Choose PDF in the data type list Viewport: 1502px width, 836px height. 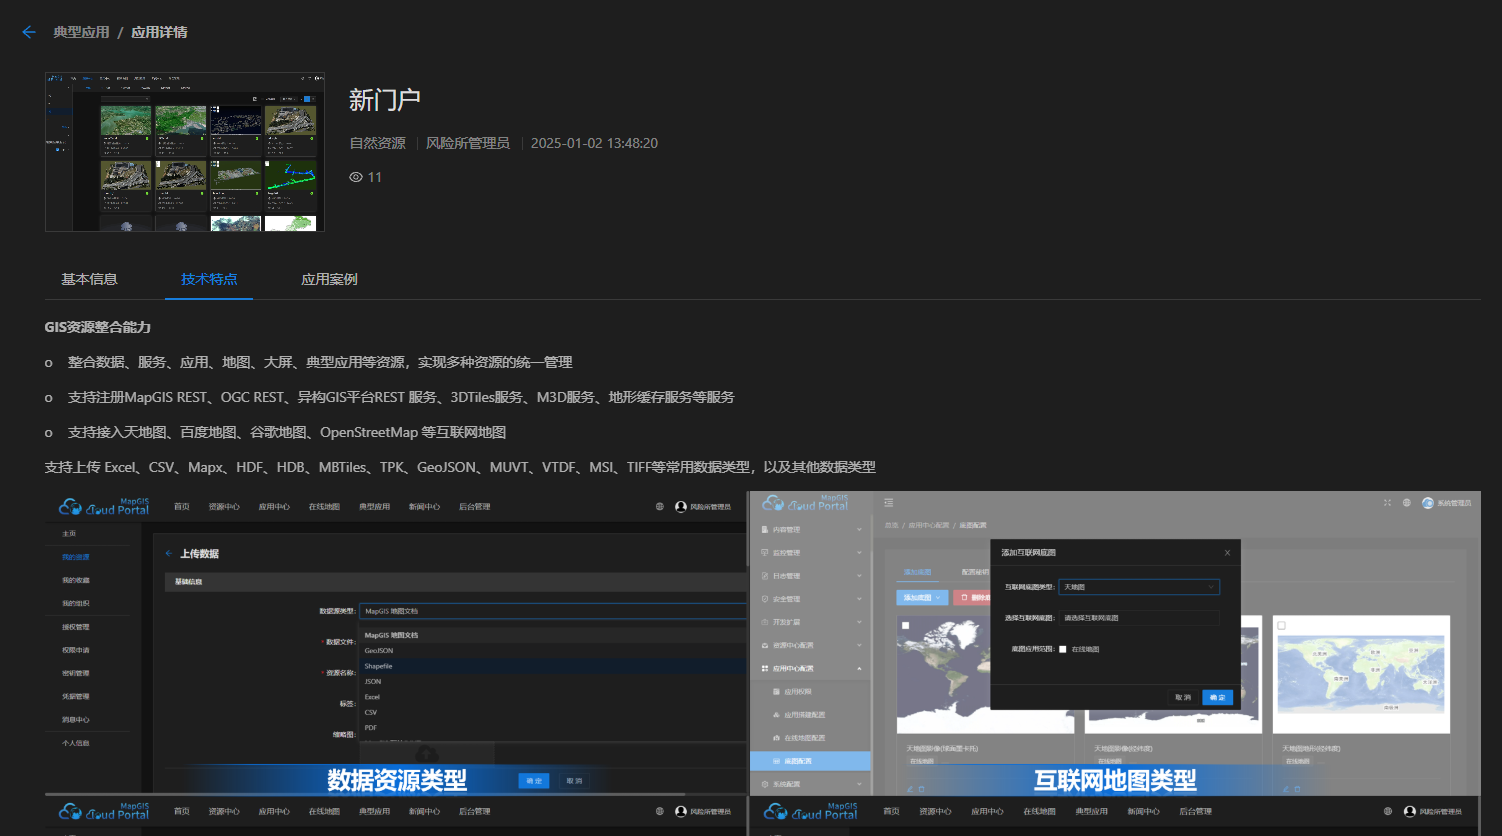[x=370, y=728]
